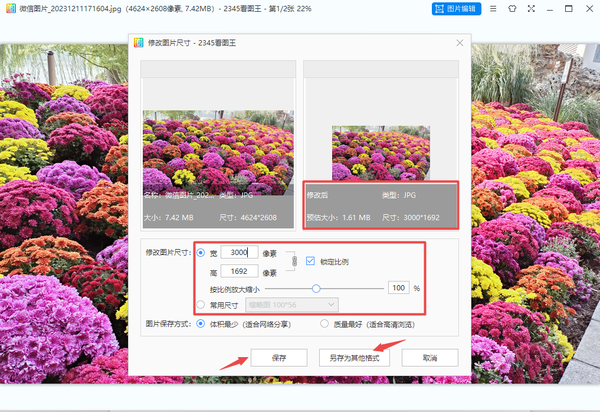Click the scale percentage slider handle
Image resolution: width=600 pixels, height=412 pixels.
click(x=316, y=288)
